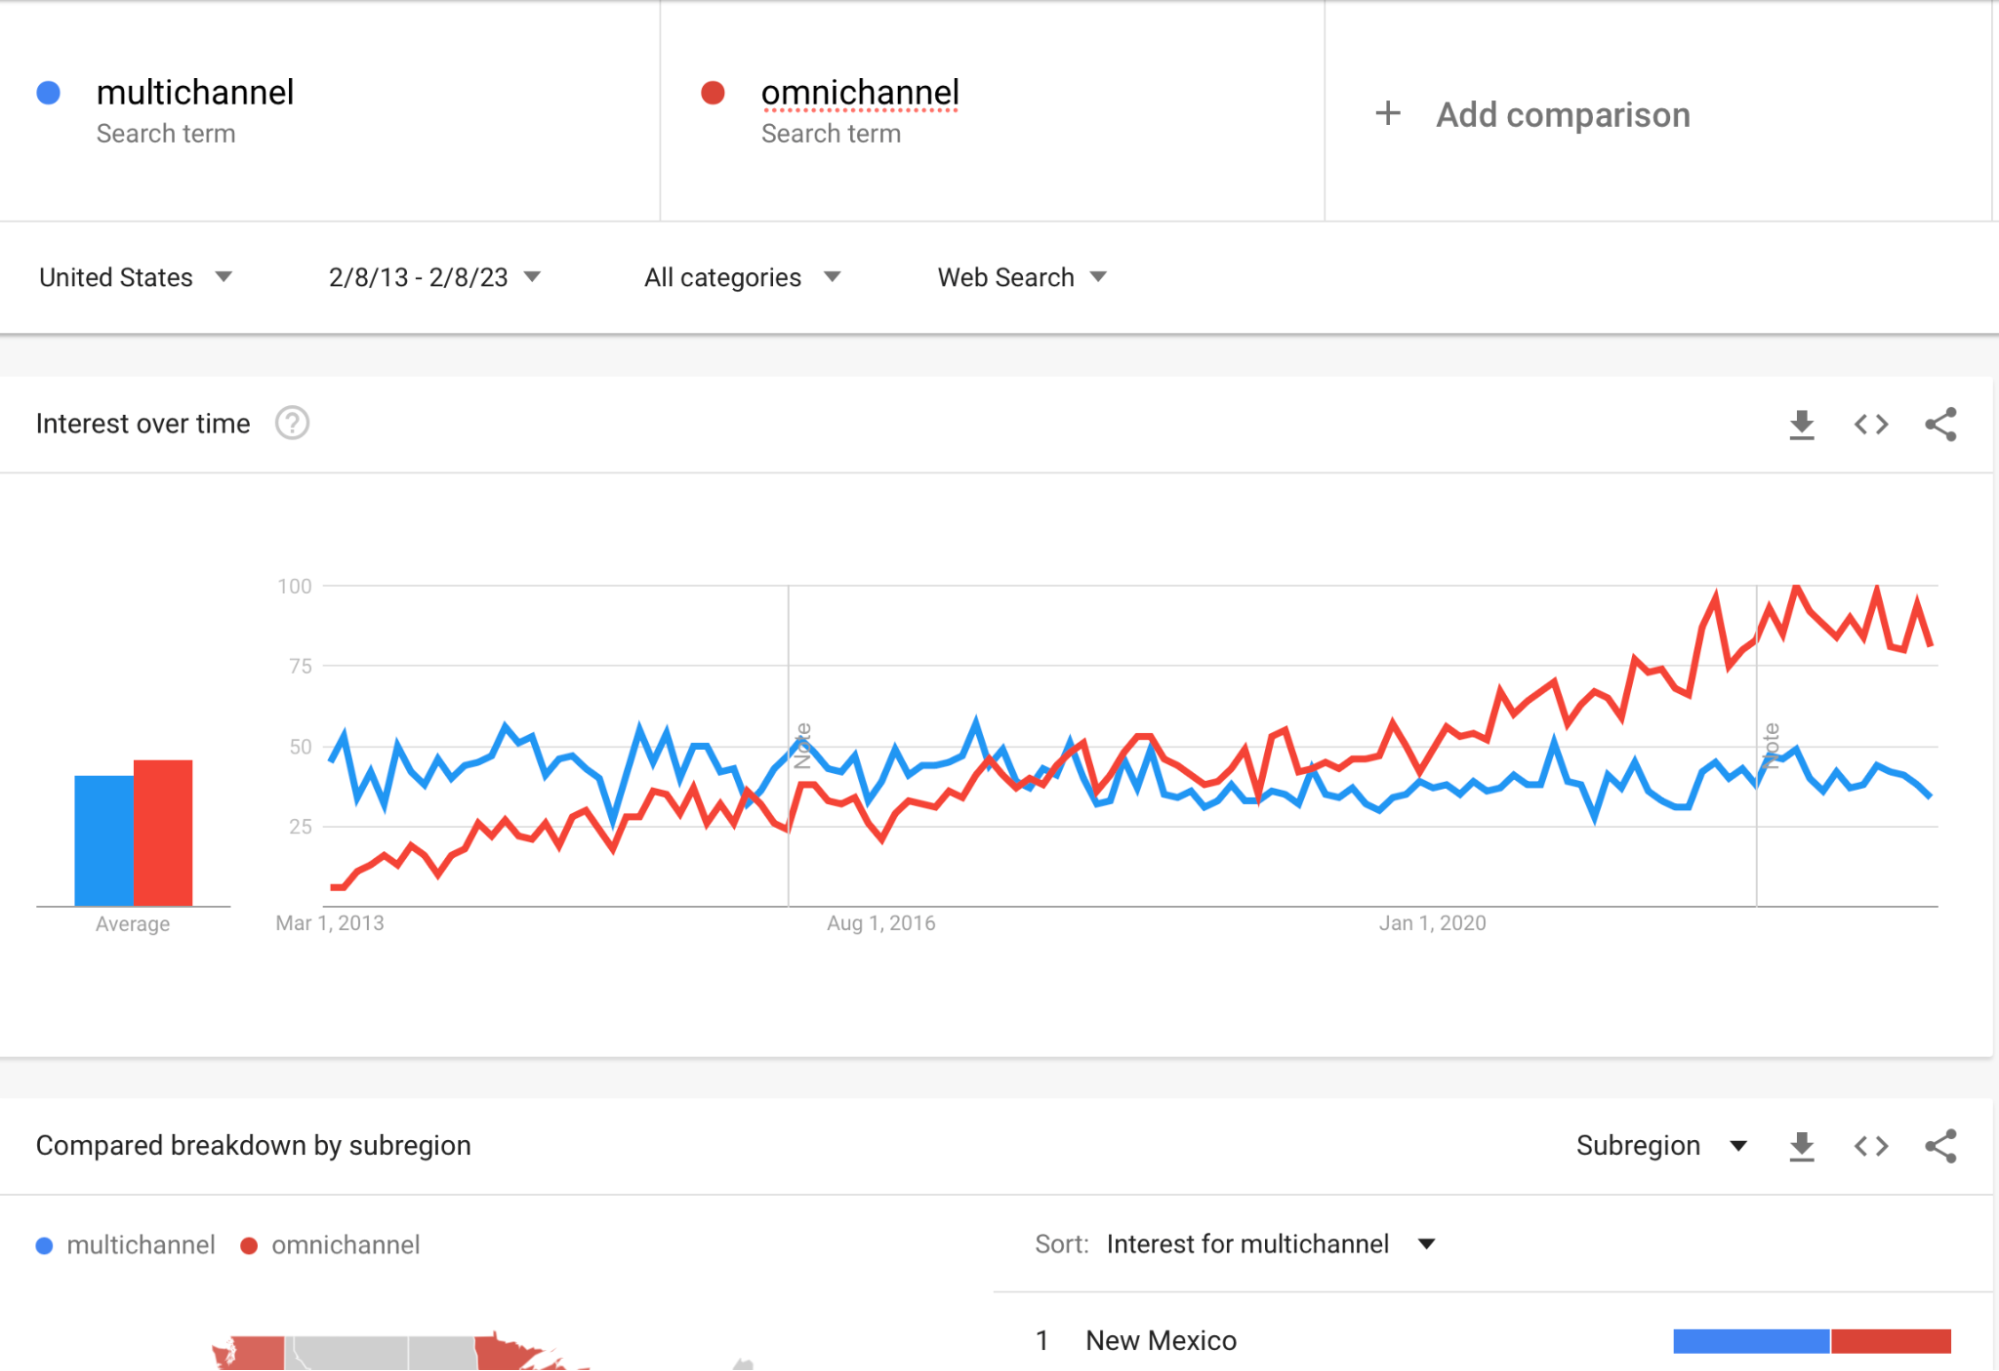
Task: Share the subregion breakdown
Action: pyautogui.click(x=1941, y=1146)
